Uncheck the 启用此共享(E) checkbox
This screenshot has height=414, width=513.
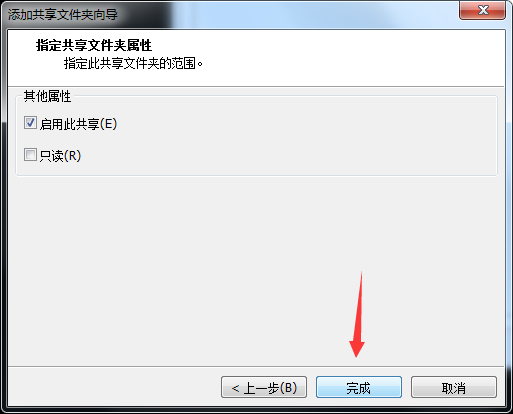coord(30,123)
